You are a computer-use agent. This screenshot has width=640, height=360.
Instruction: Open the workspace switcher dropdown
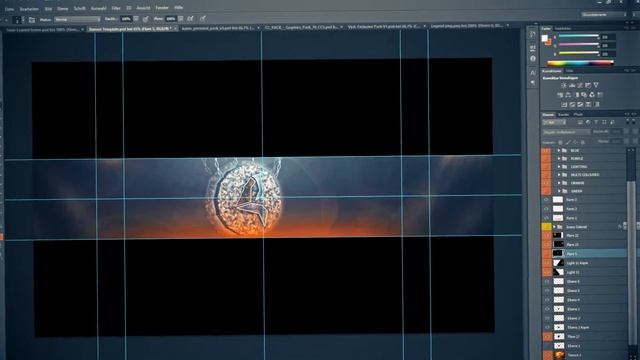pos(603,15)
